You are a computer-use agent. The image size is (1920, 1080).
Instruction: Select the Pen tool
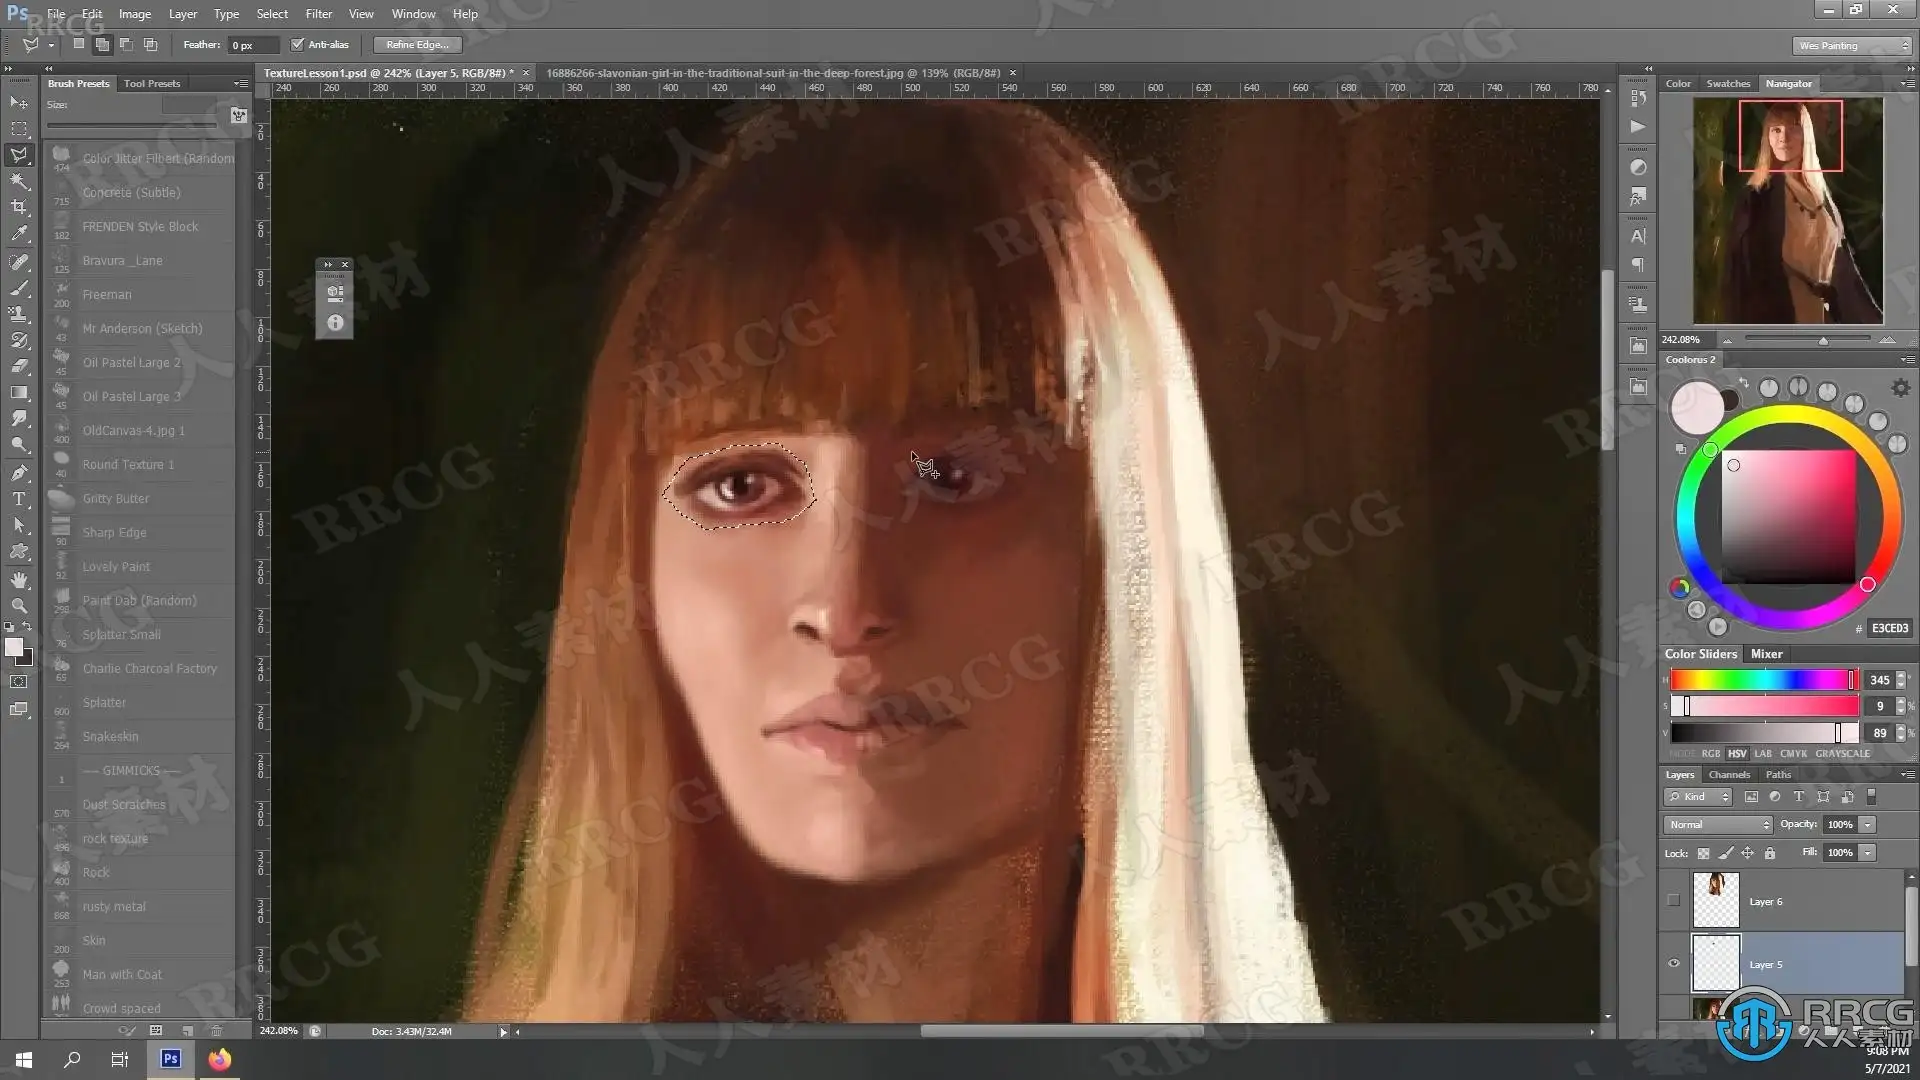coord(19,472)
